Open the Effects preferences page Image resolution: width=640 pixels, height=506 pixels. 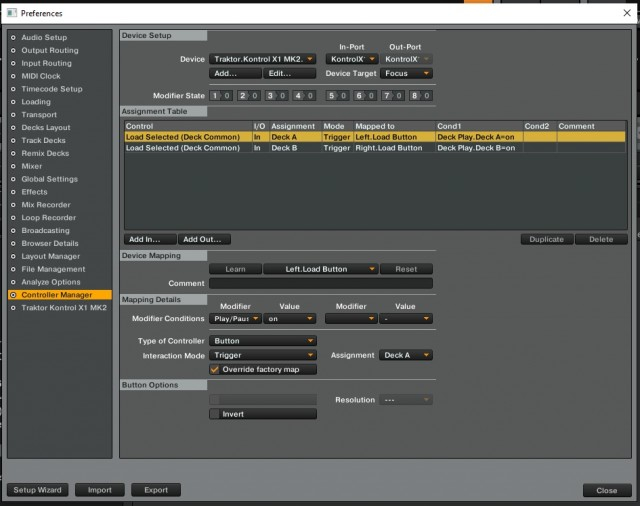point(35,192)
